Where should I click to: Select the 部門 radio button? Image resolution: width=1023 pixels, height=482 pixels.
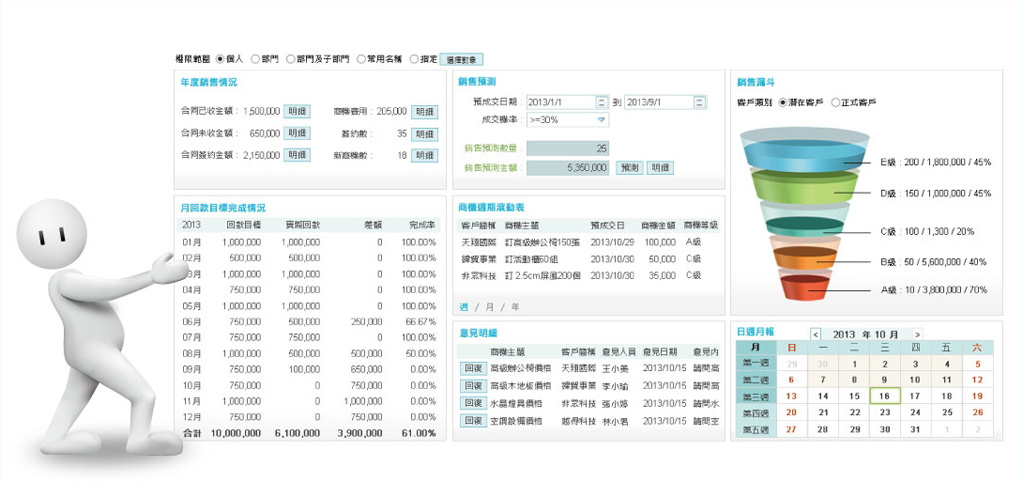(255, 59)
